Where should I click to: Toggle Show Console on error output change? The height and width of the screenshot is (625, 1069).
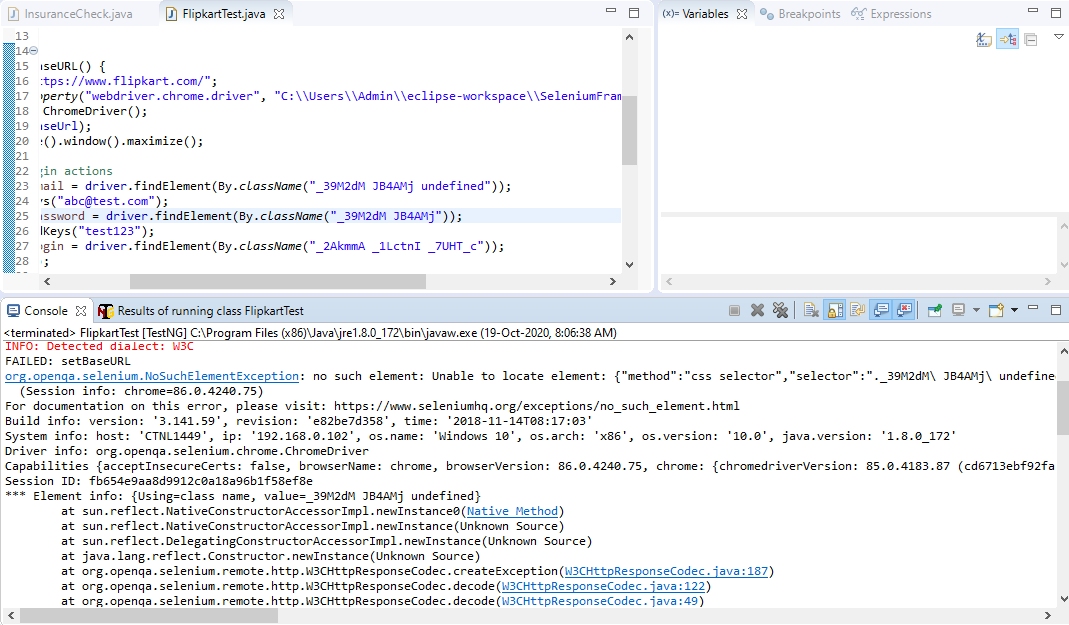tap(904, 310)
